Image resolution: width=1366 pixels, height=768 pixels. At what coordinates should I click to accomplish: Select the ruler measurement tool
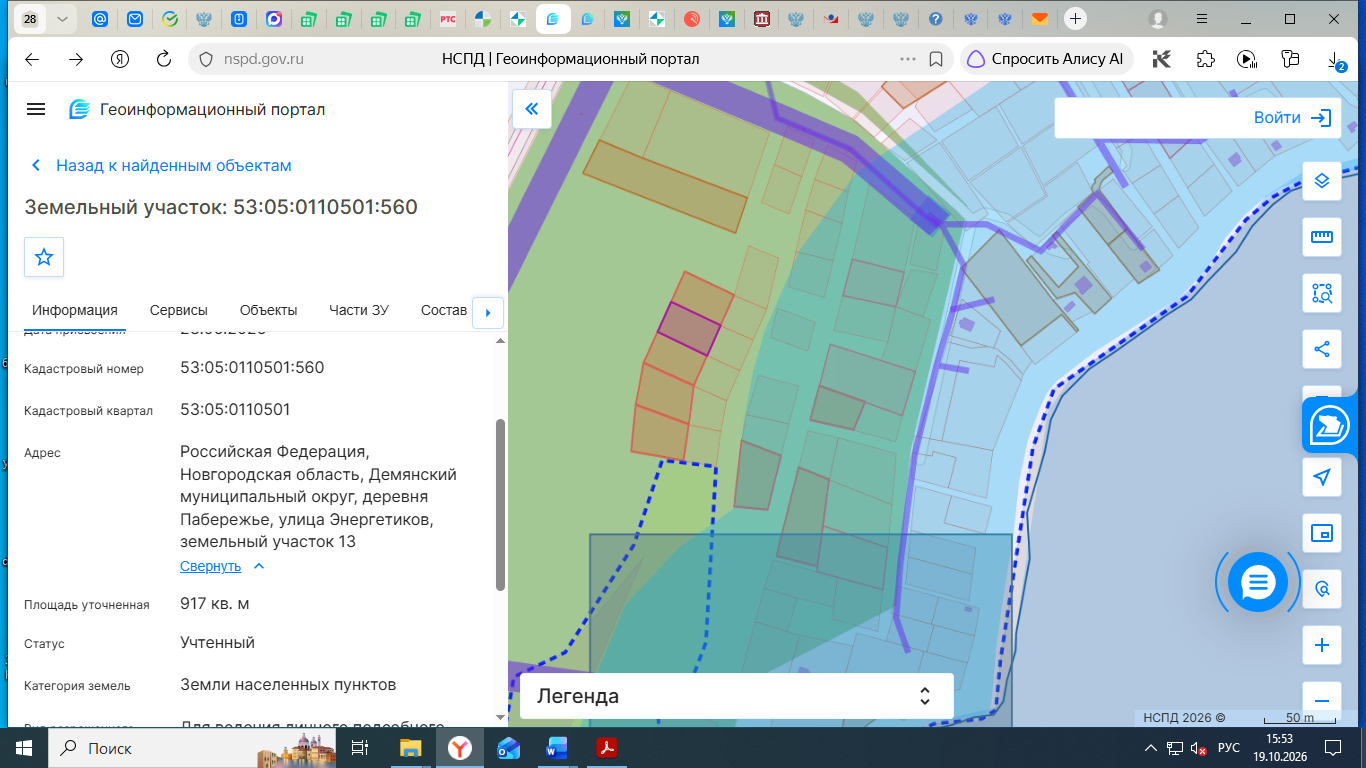[x=1322, y=237]
